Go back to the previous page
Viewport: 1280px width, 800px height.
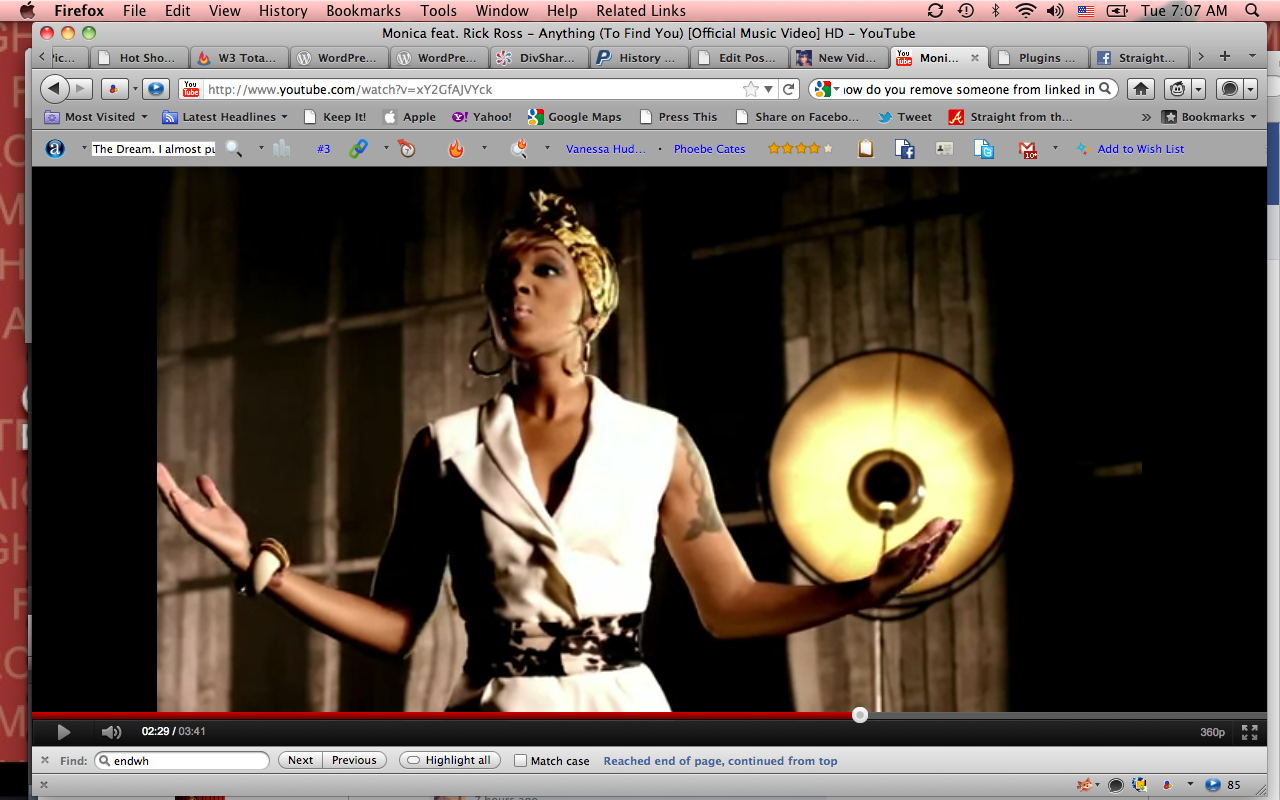click(55, 89)
